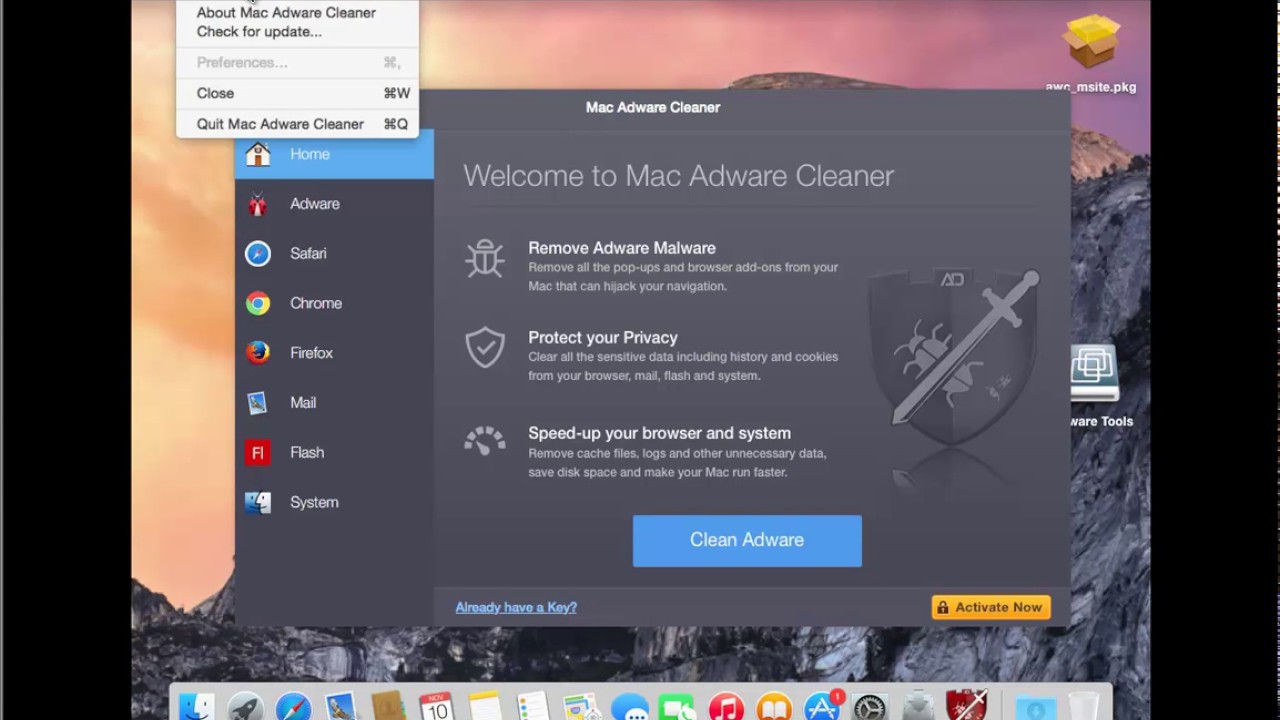Click the Clean Adware button
The image size is (1280, 720).
[747, 541]
